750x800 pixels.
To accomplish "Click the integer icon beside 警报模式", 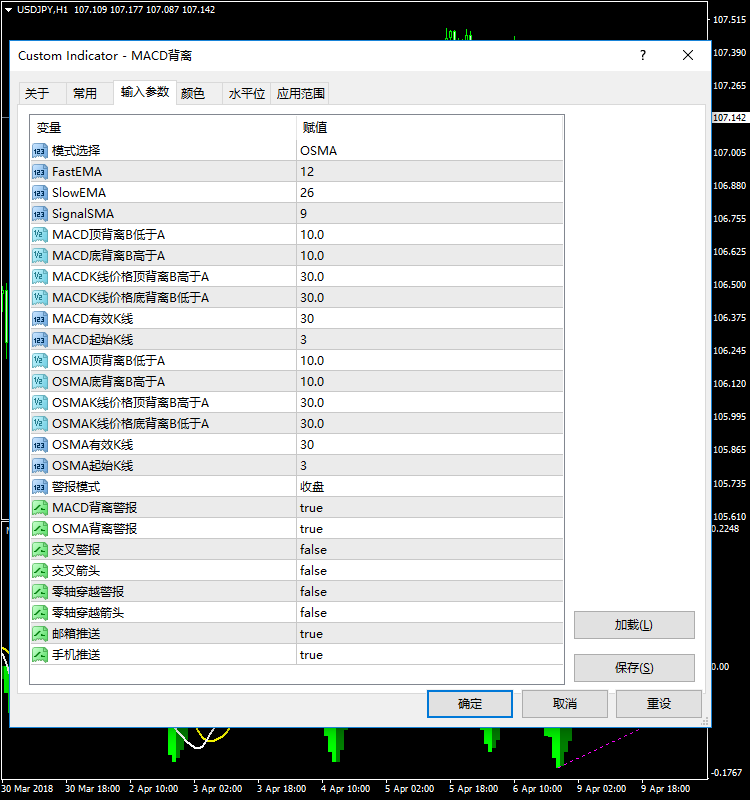I will (40, 487).
